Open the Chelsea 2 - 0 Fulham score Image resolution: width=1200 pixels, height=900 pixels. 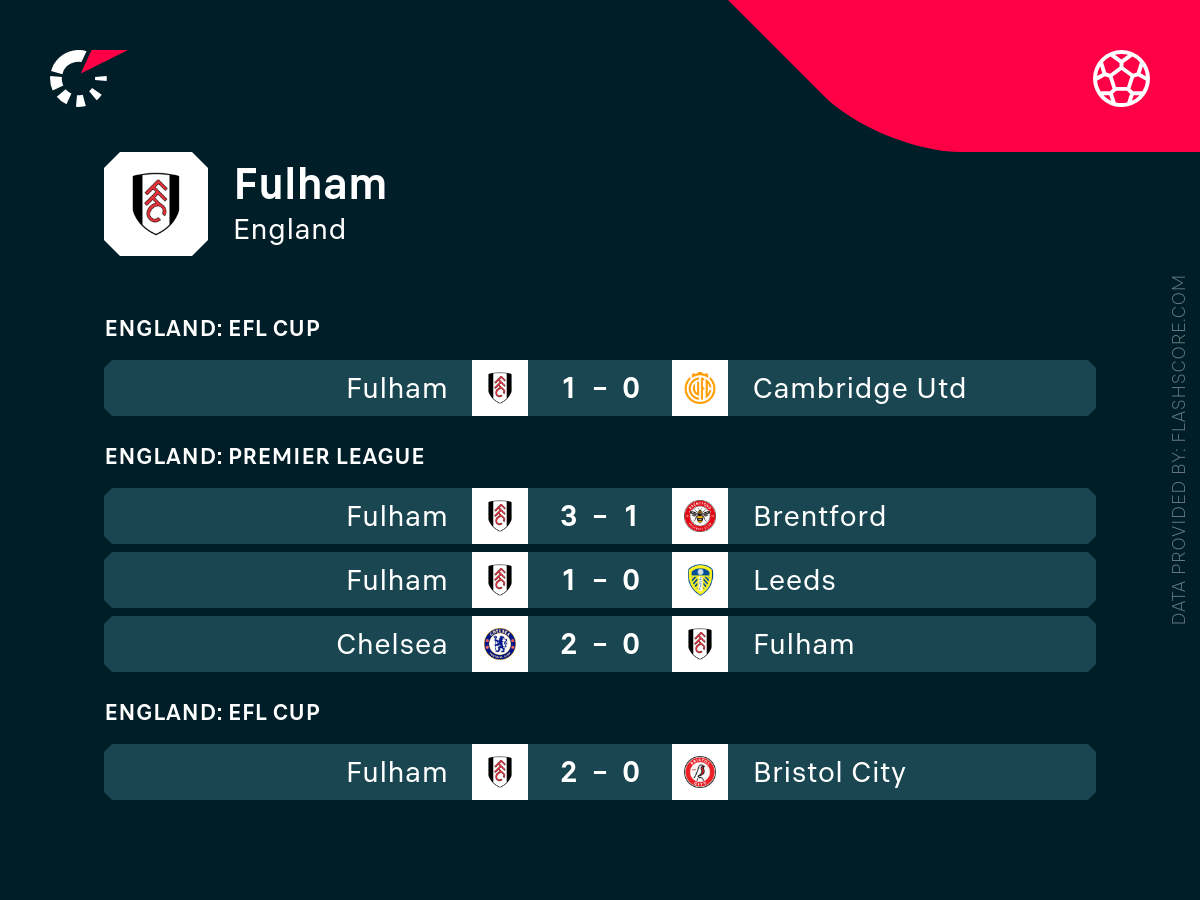point(600,644)
